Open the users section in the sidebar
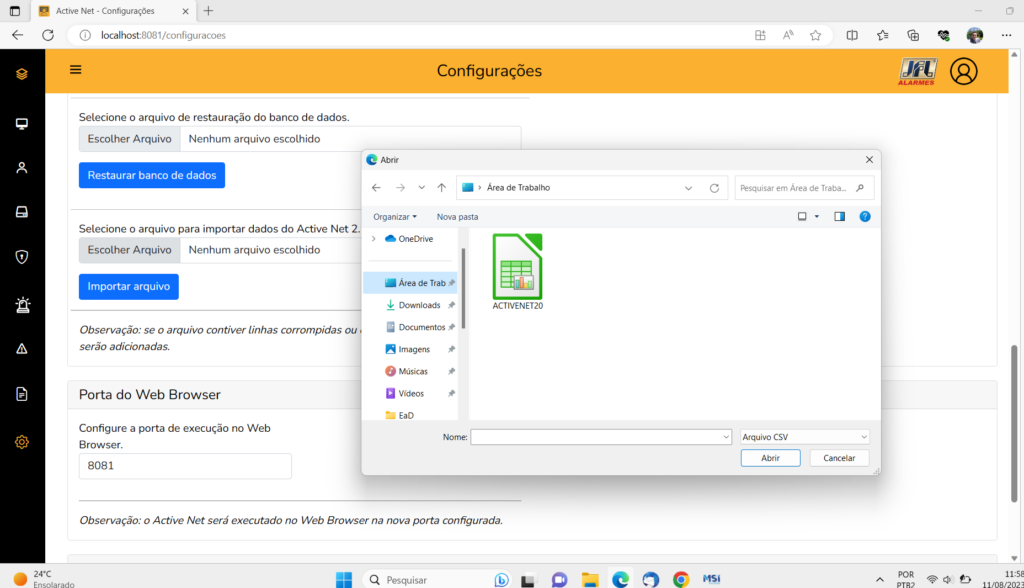 click(x=21, y=167)
